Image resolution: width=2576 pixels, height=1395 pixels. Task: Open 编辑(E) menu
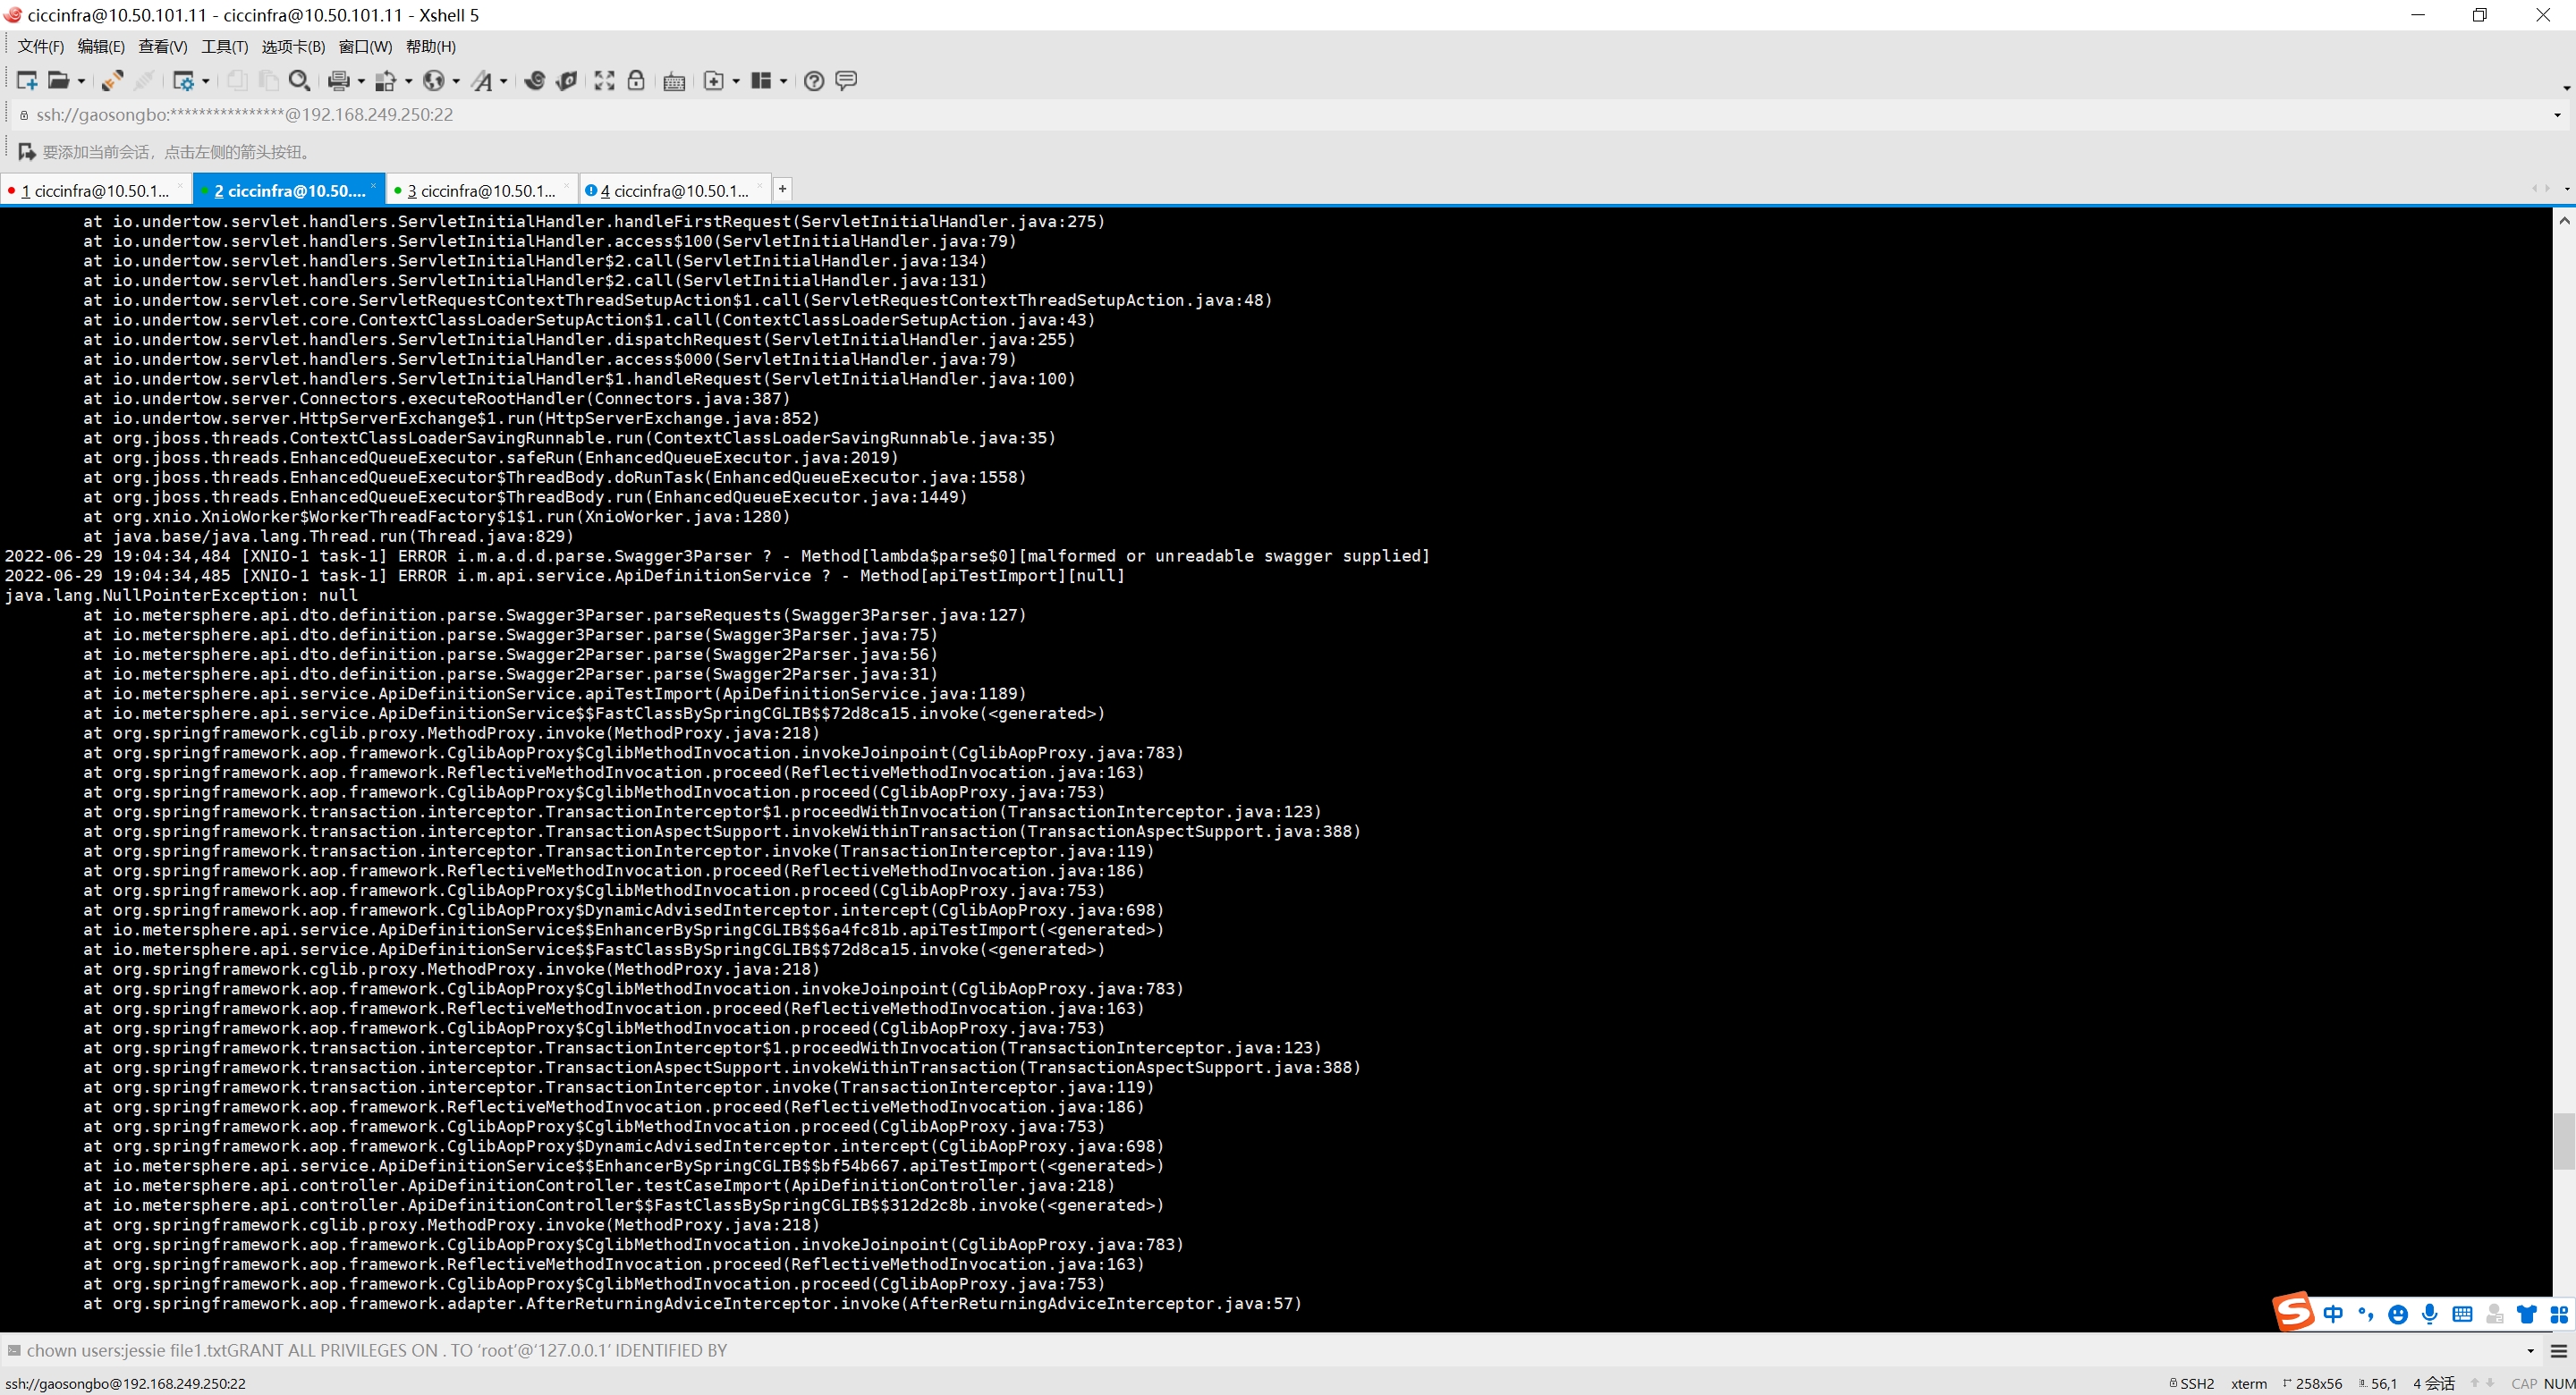[x=101, y=47]
